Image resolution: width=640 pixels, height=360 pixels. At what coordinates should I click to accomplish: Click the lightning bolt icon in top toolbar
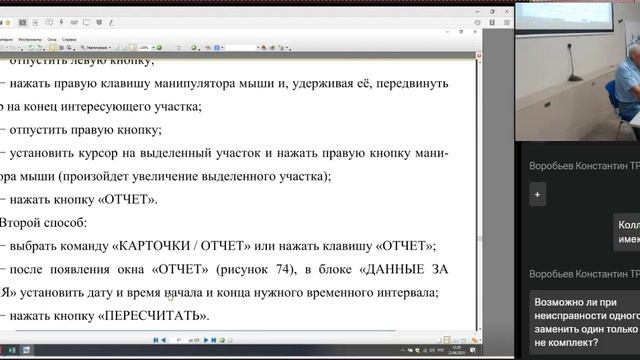tap(62, 22)
